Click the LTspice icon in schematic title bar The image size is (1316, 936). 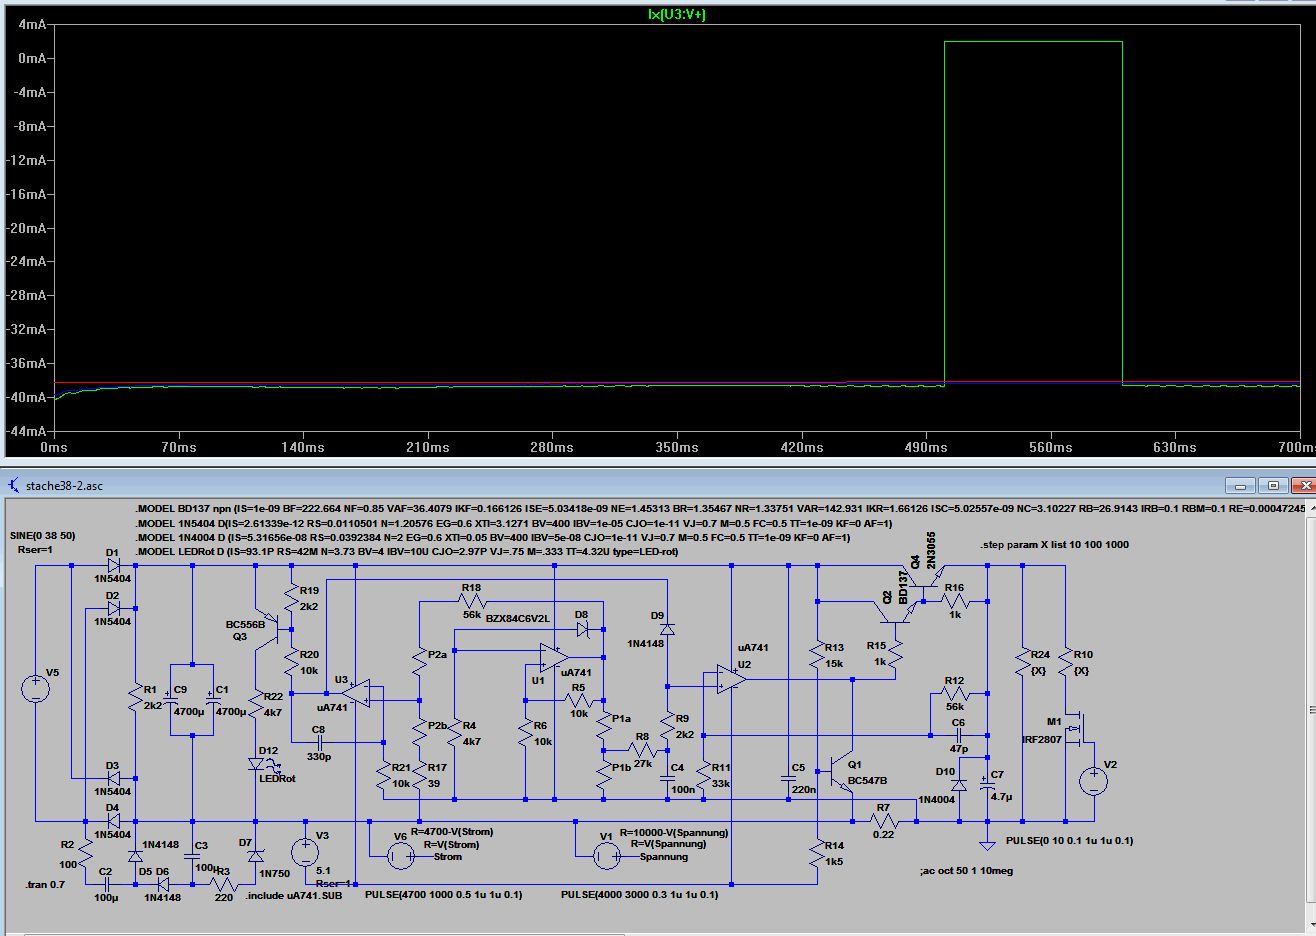[x=13, y=485]
